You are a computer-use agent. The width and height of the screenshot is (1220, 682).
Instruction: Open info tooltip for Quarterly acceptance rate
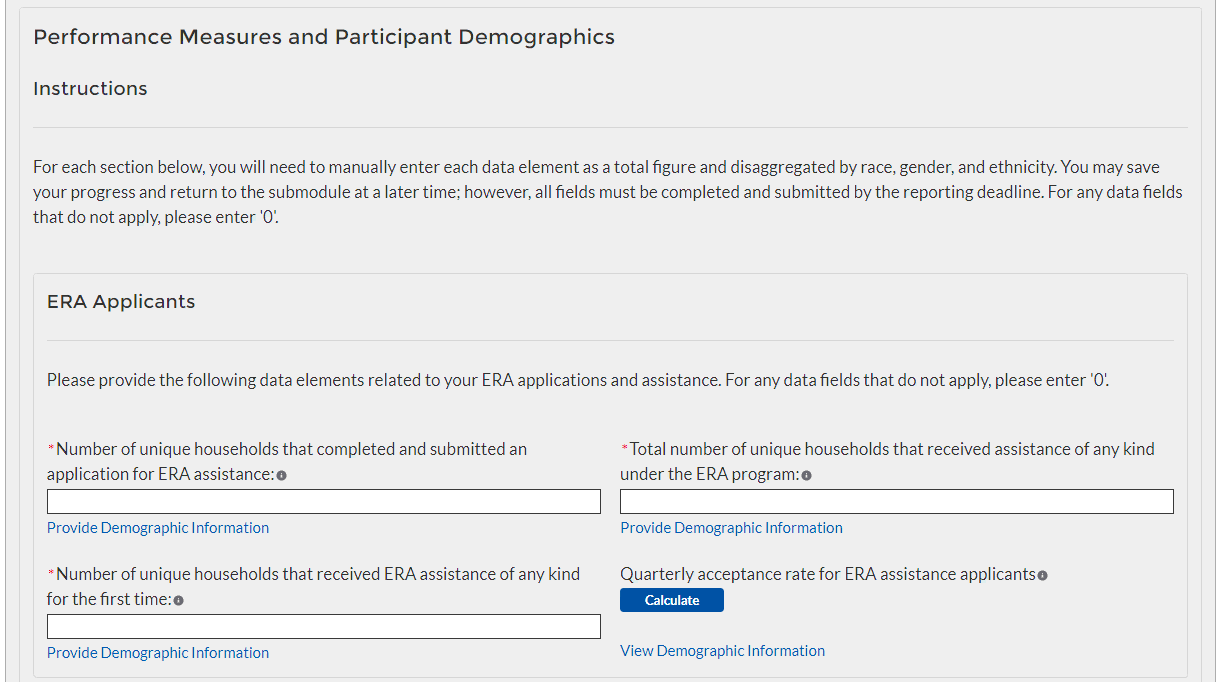tap(1042, 575)
